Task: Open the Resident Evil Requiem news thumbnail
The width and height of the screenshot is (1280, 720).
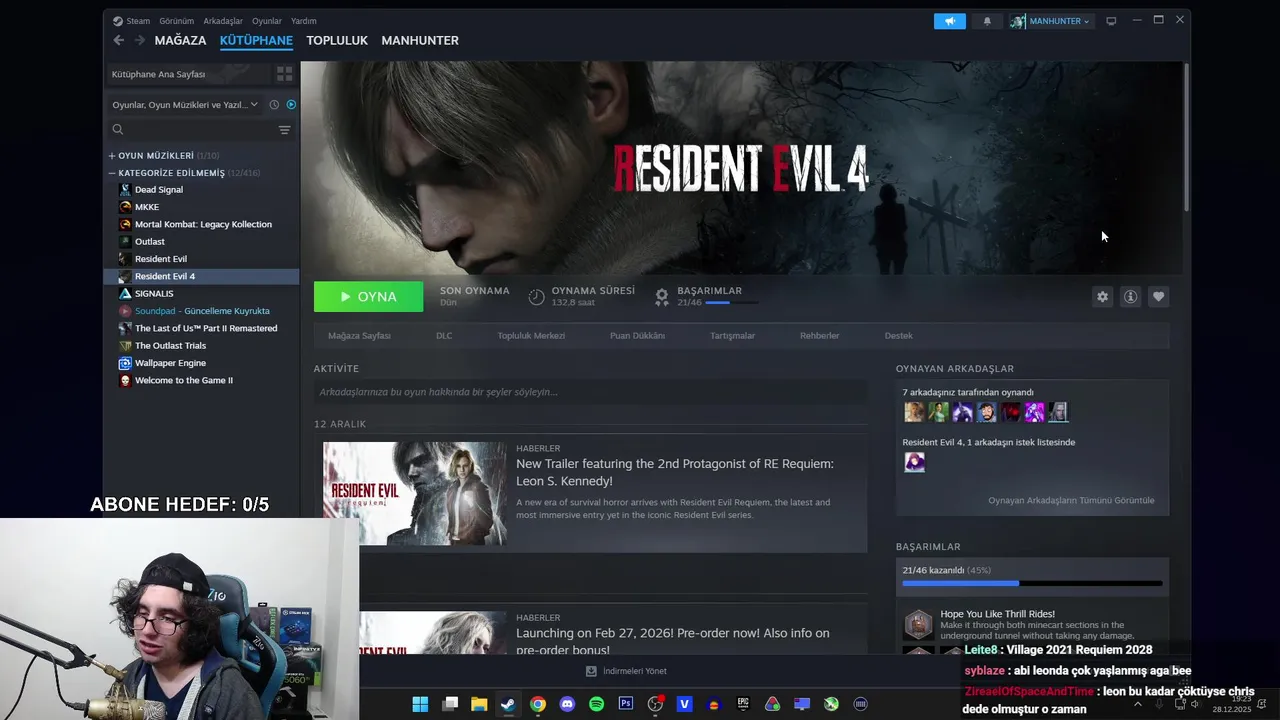Action: [415, 494]
